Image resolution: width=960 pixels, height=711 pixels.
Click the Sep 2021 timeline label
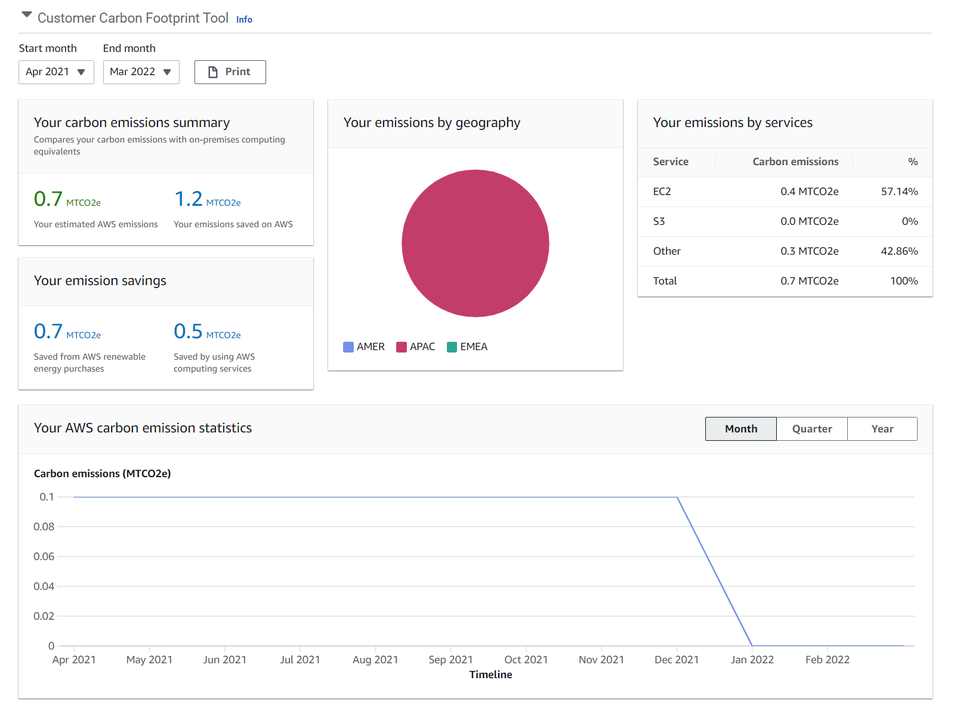click(451, 660)
